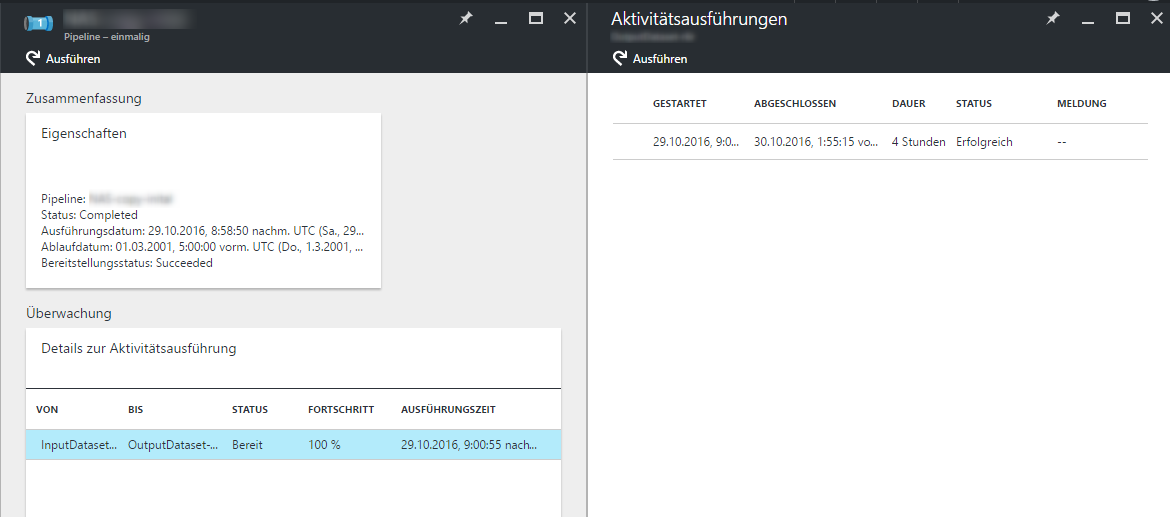The image size is (1170, 517).
Task: Open the Eigenschaften summary tile
Action: coord(203,200)
